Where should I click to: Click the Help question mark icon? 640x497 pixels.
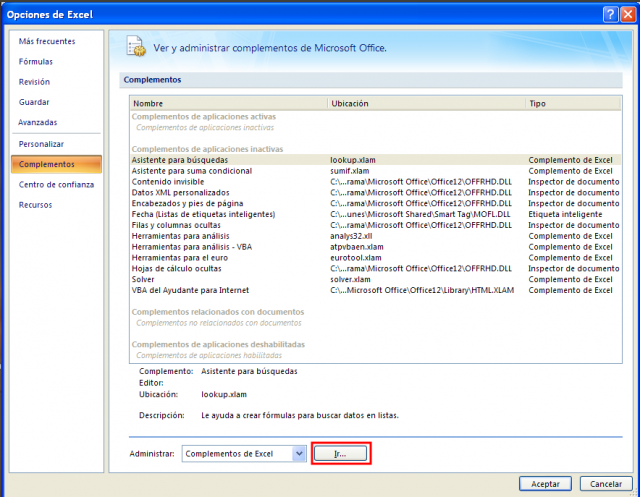point(610,15)
